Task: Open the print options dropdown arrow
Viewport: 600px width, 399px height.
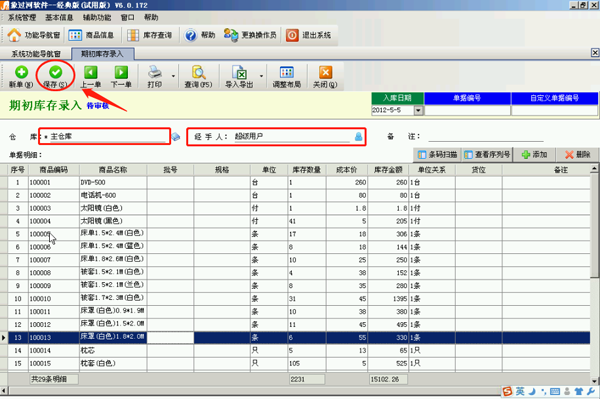Action: point(173,76)
